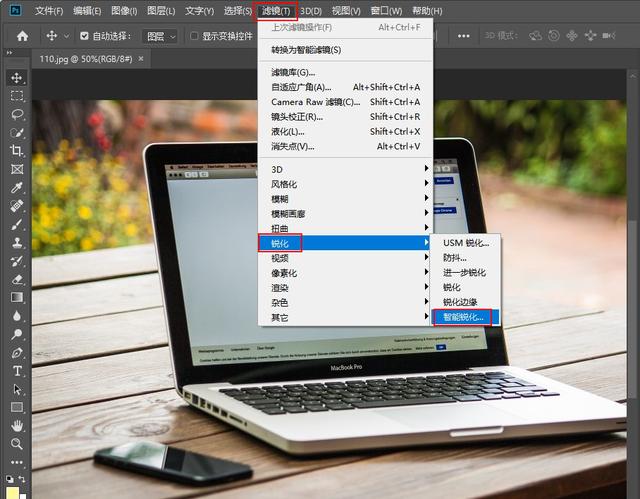Select the Move tool in the toolbox
Viewport: 640px width, 499px height.
click(x=17, y=78)
